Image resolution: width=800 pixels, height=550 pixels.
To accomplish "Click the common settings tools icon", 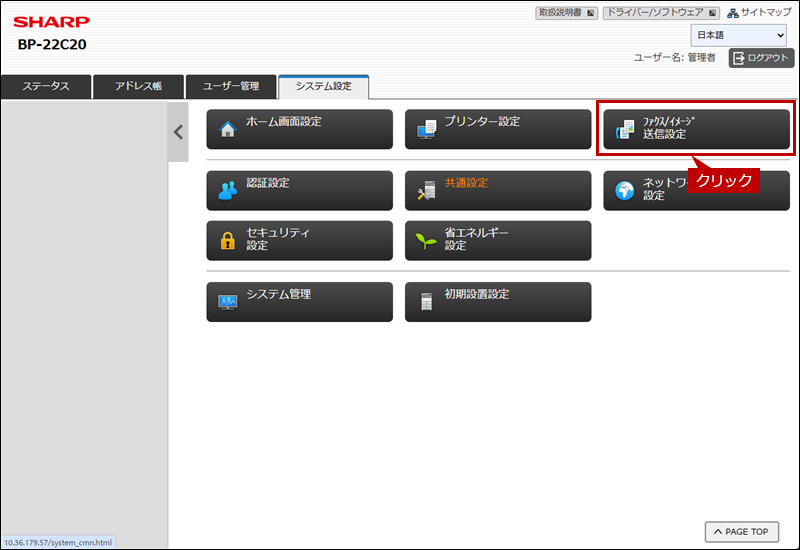I will tap(426, 191).
